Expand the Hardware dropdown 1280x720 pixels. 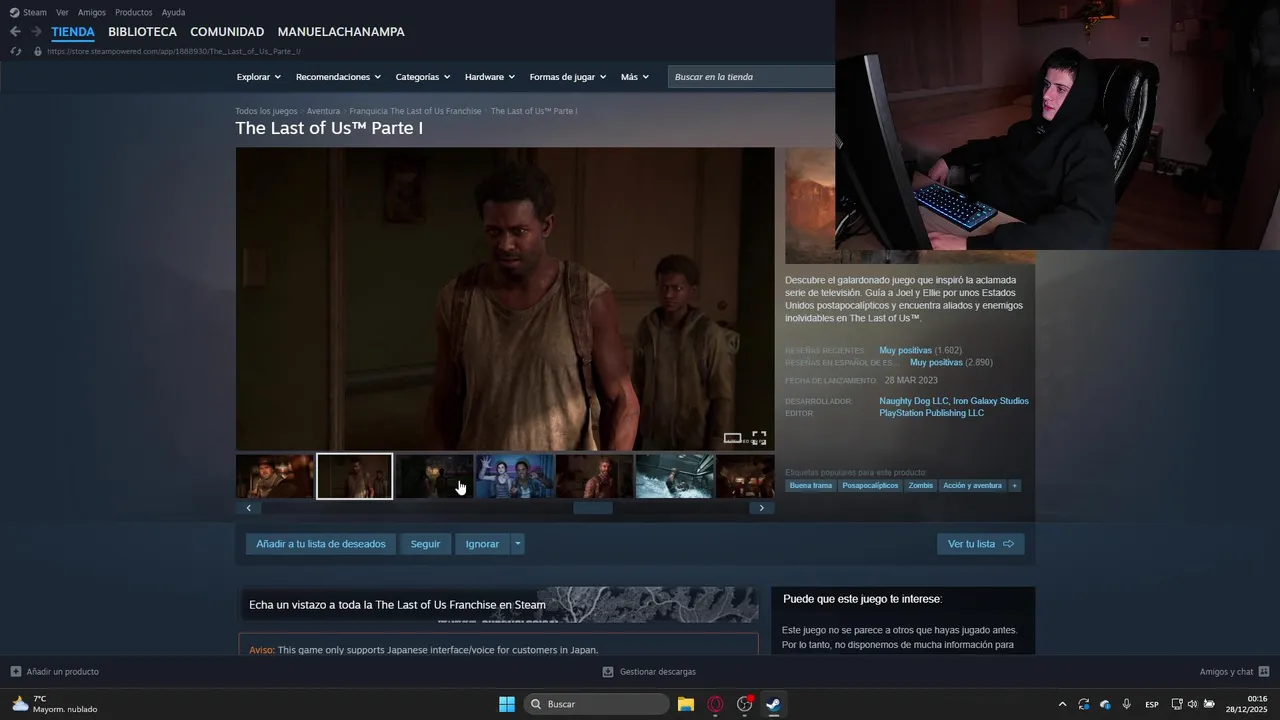(x=489, y=77)
